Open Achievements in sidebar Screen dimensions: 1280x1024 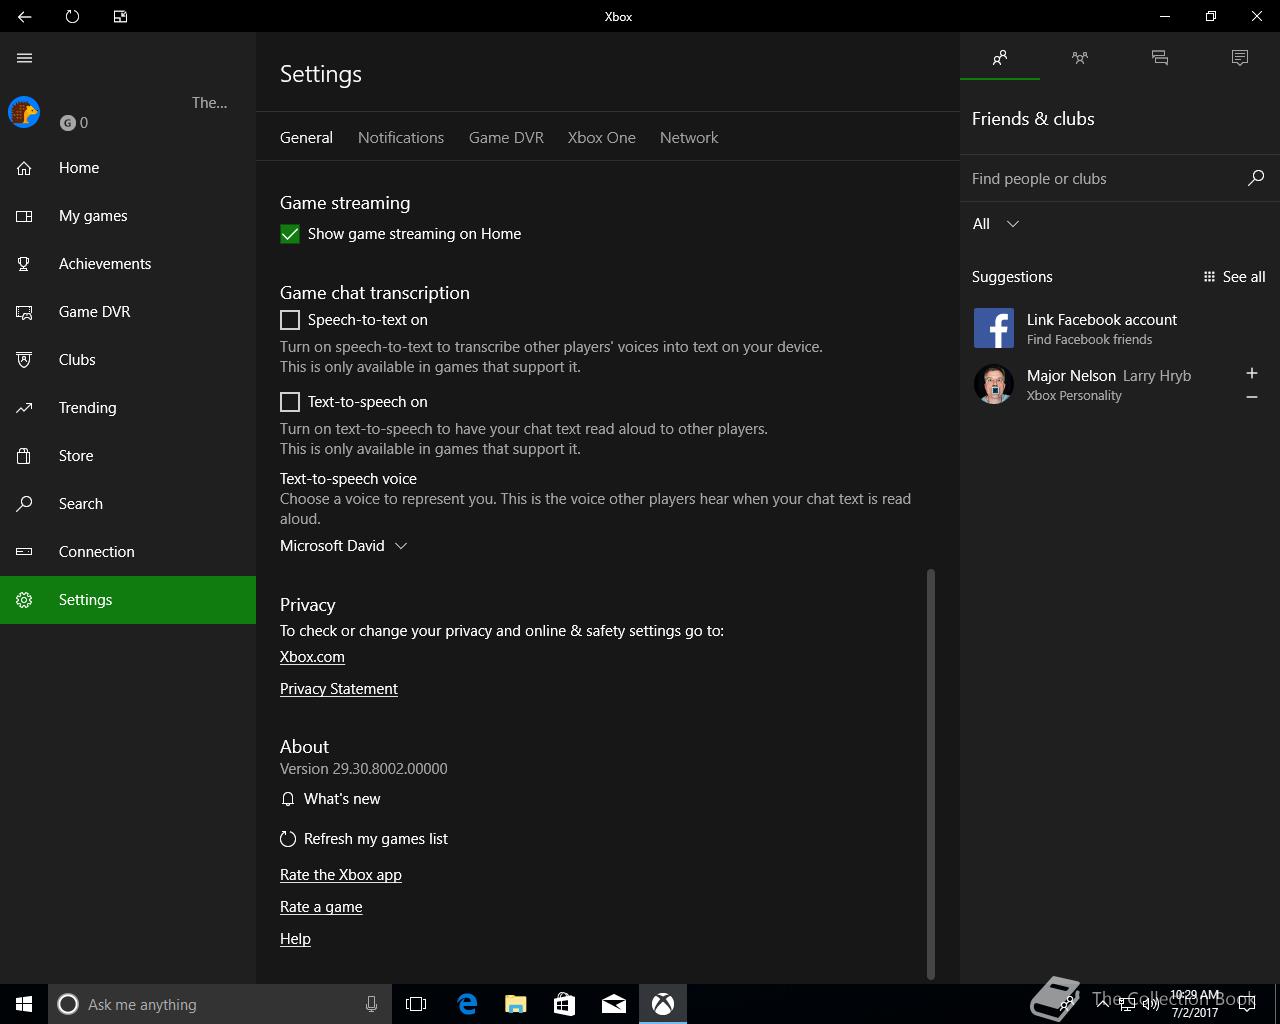tap(128, 264)
